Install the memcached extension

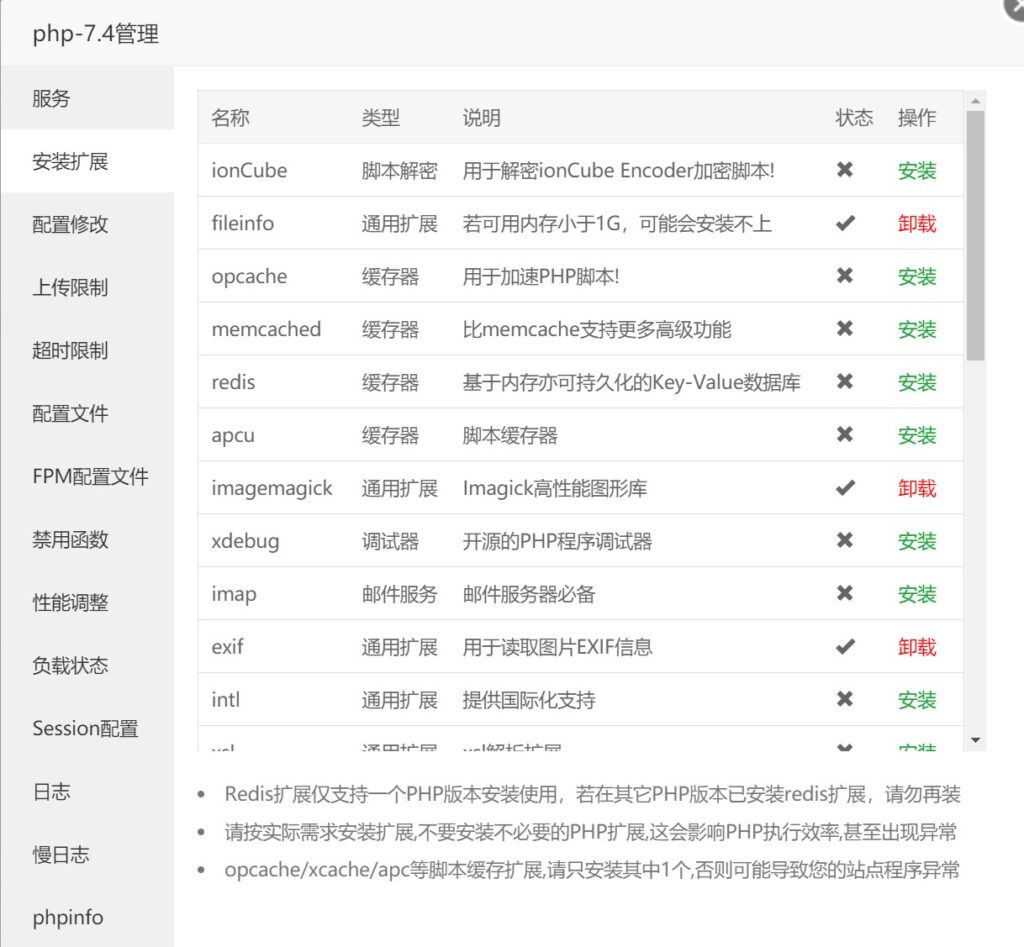tap(916, 330)
